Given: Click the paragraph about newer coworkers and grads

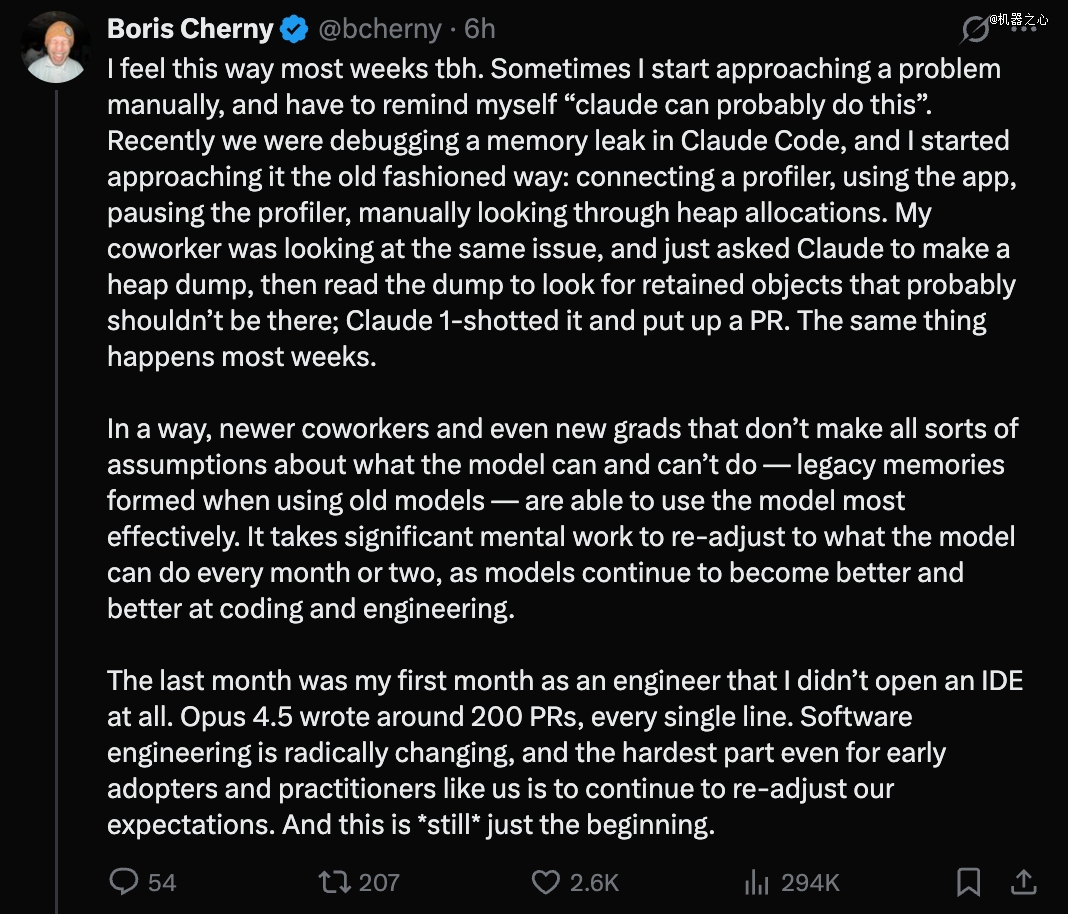Looking at the screenshot, I should (x=560, y=518).
